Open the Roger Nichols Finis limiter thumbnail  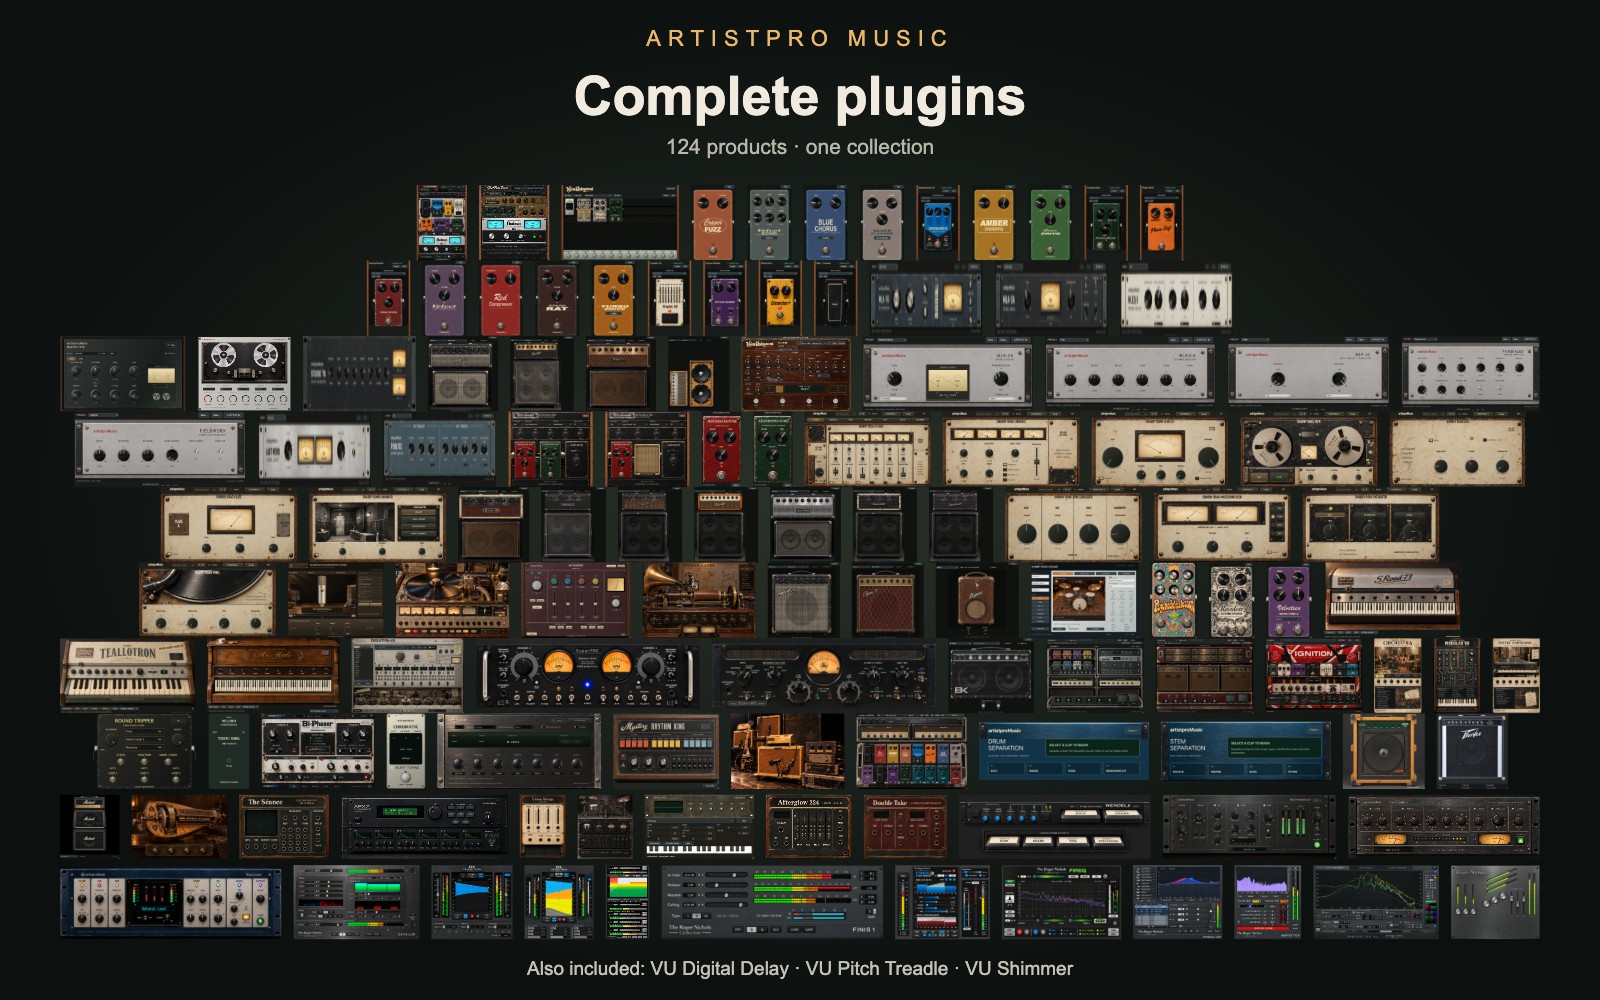point(772,901)
